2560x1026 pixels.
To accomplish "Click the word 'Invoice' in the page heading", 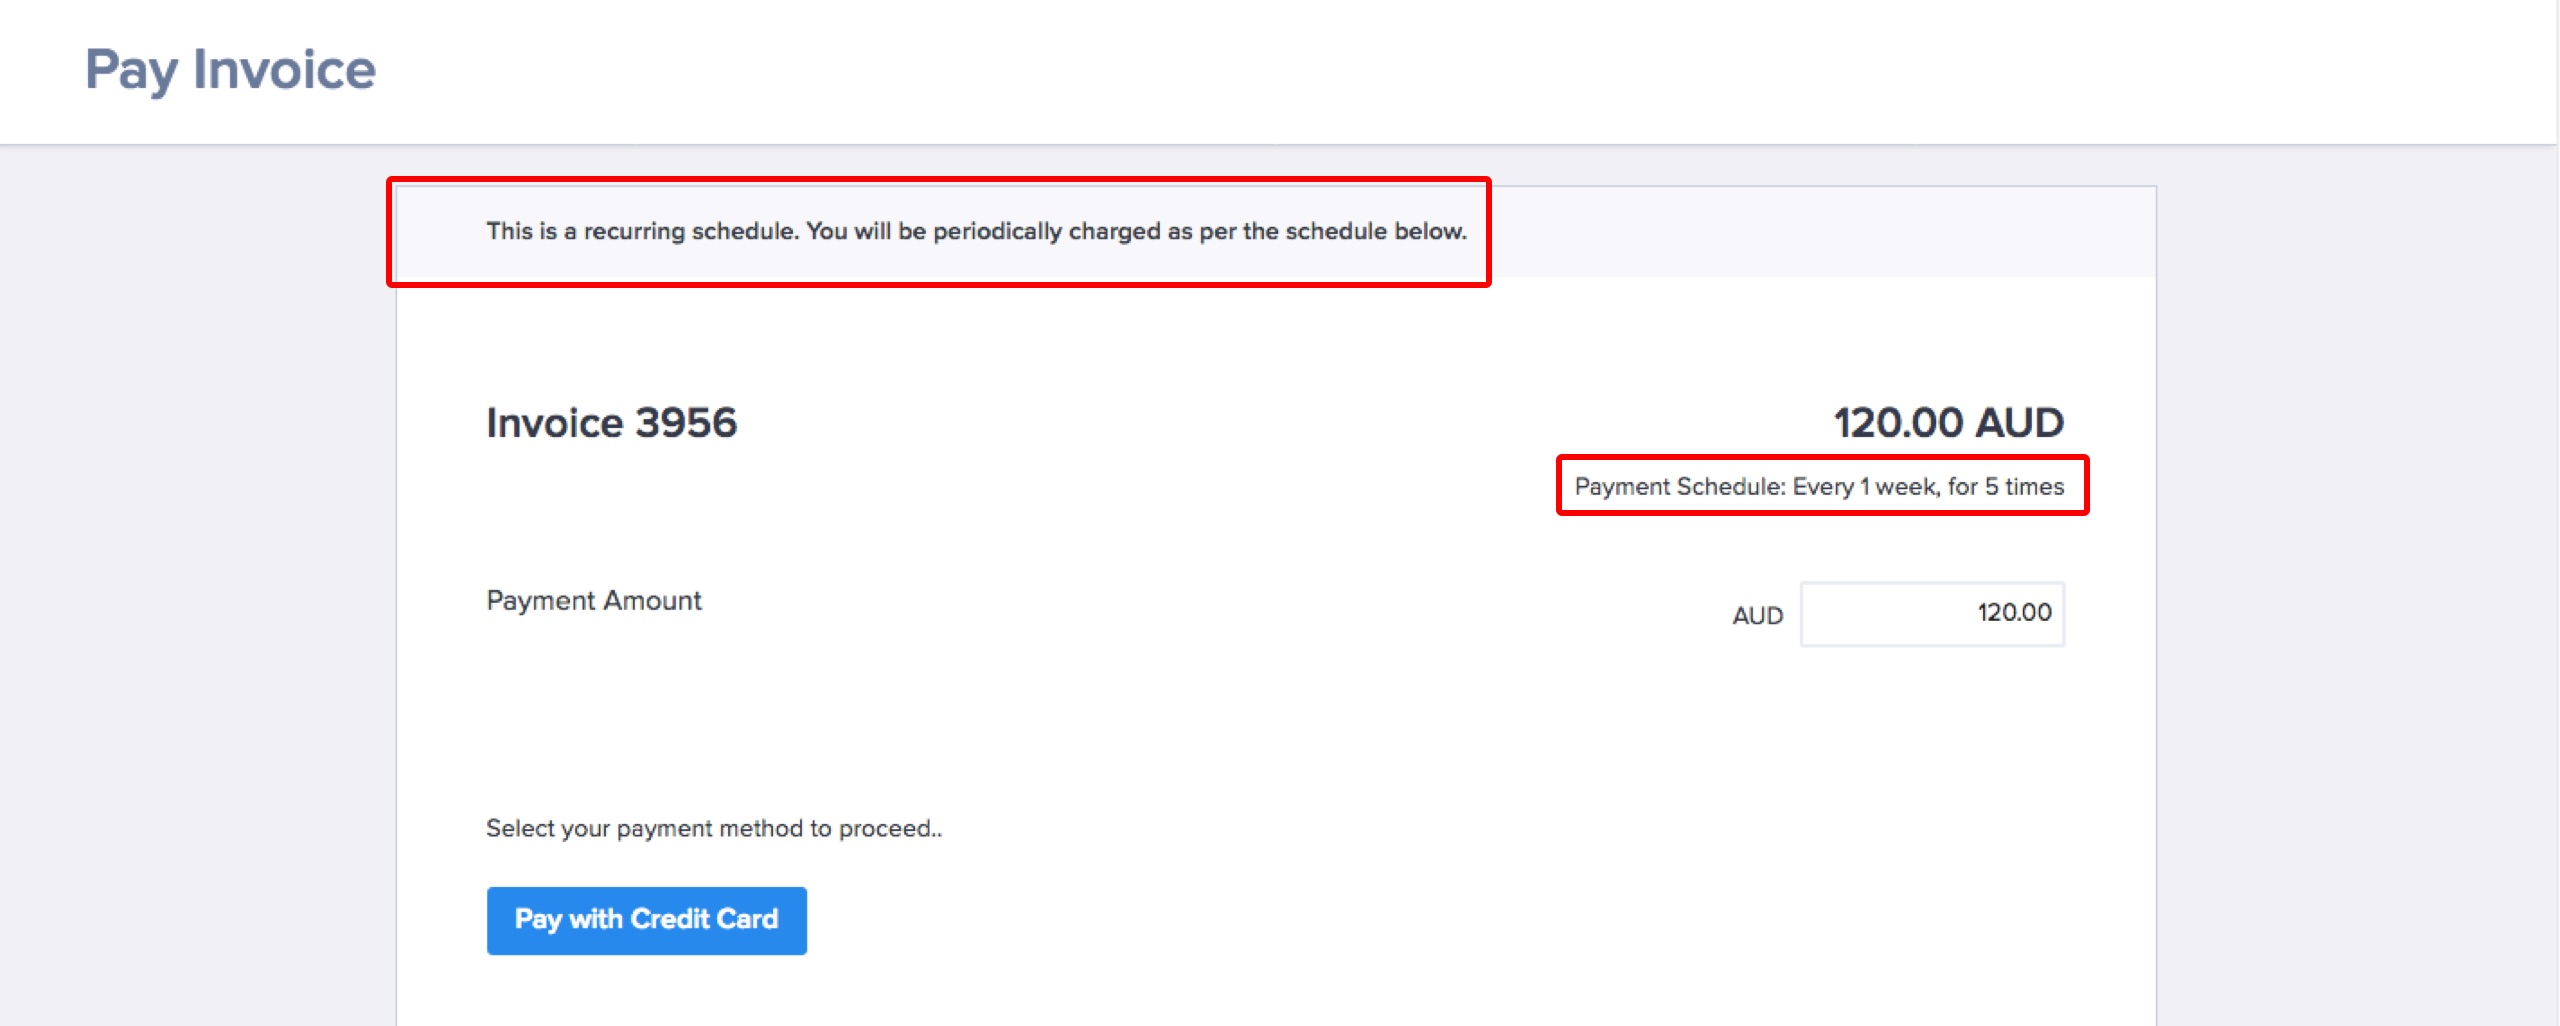I will tap(284, 70).
